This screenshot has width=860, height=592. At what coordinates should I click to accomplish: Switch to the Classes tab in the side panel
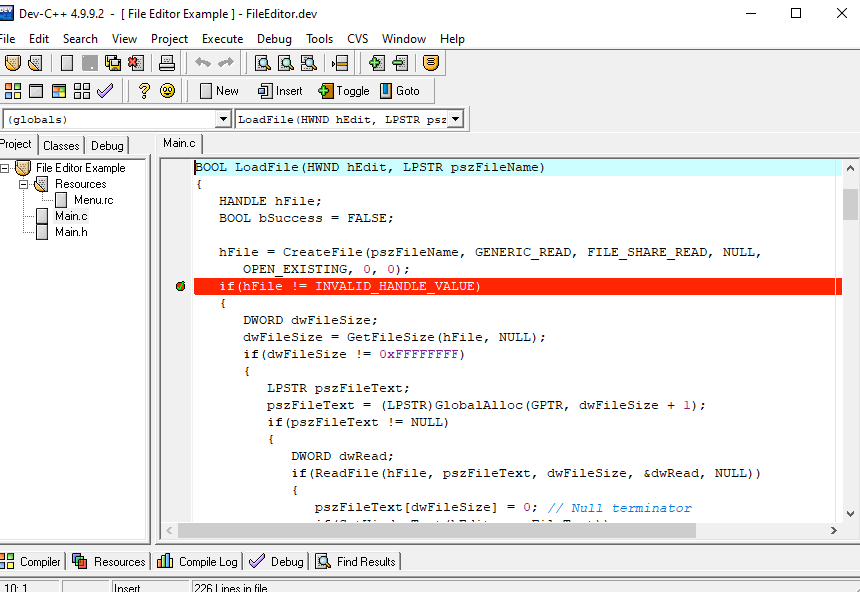(x=61, y=145)
